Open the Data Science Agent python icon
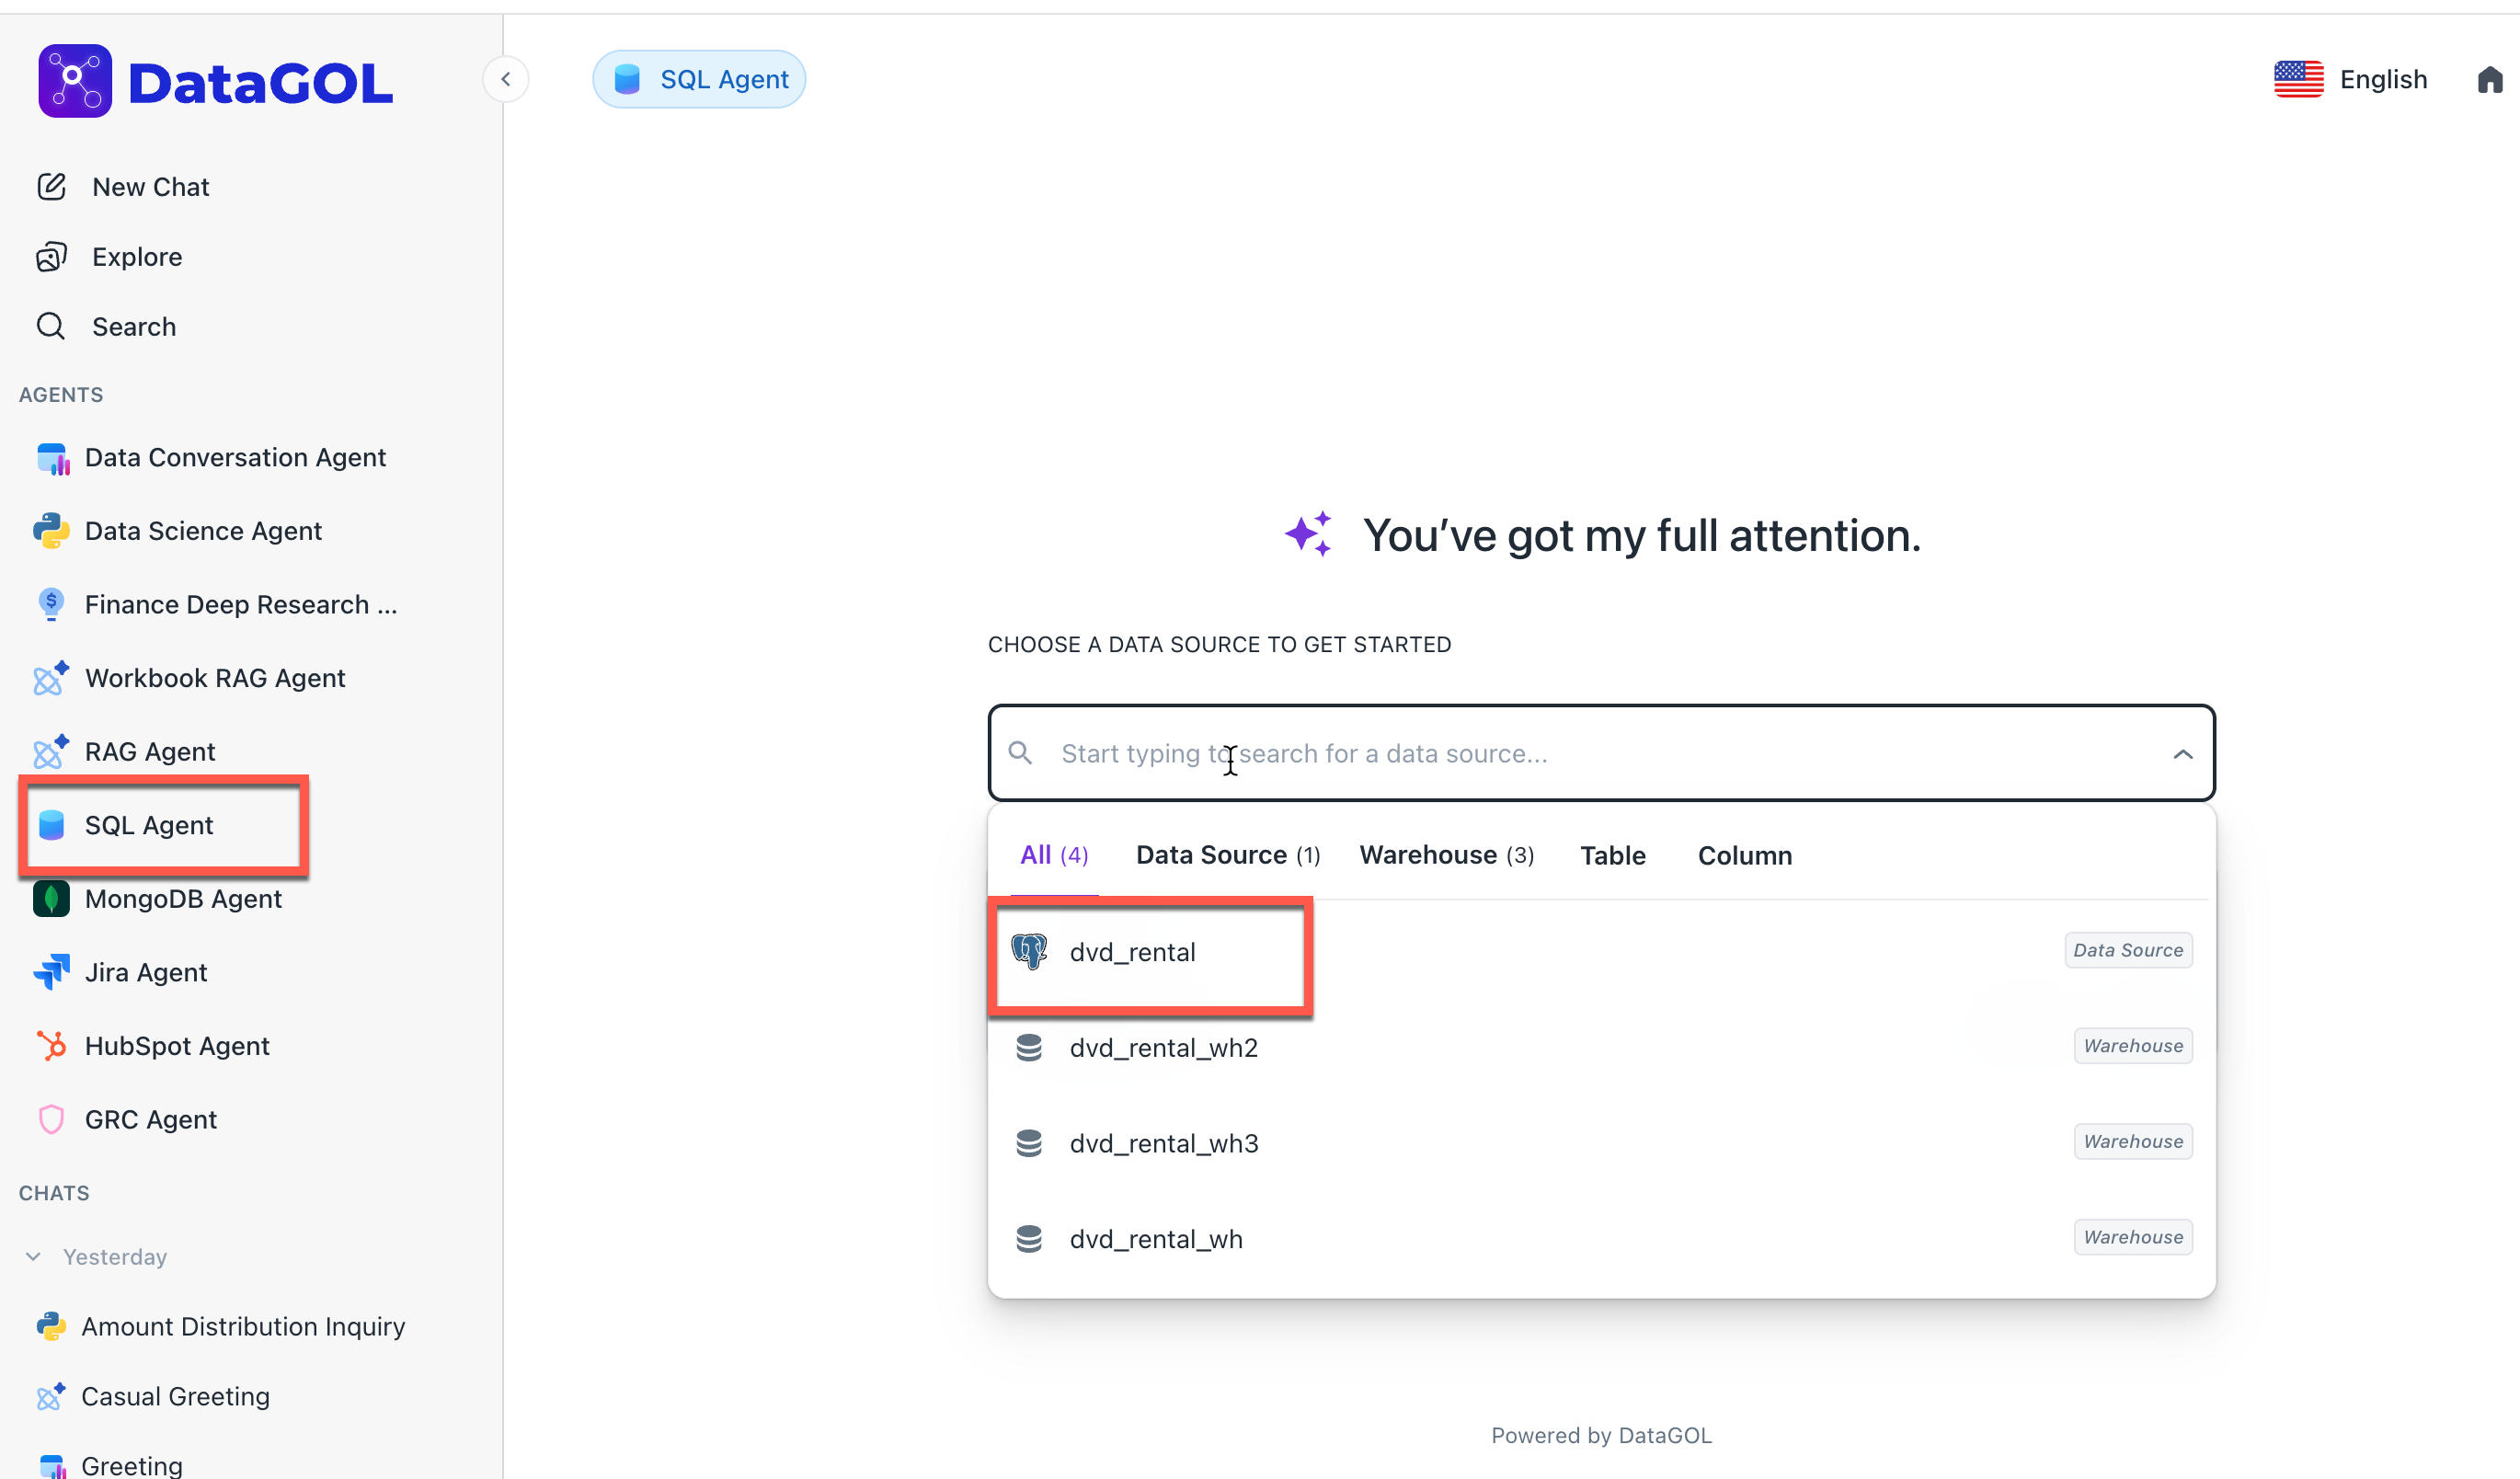The height and width of the screenshot is (1479, 2520). [51, 531]
